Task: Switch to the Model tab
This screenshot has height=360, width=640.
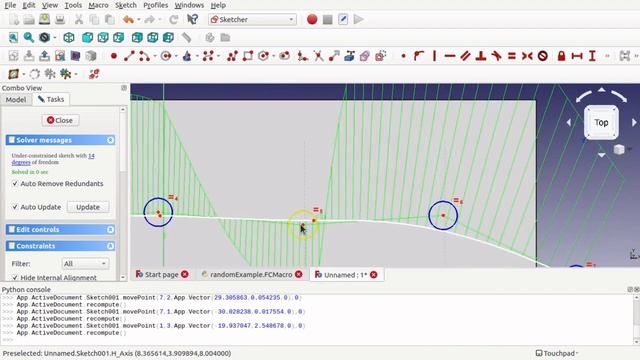Action: 16,100
